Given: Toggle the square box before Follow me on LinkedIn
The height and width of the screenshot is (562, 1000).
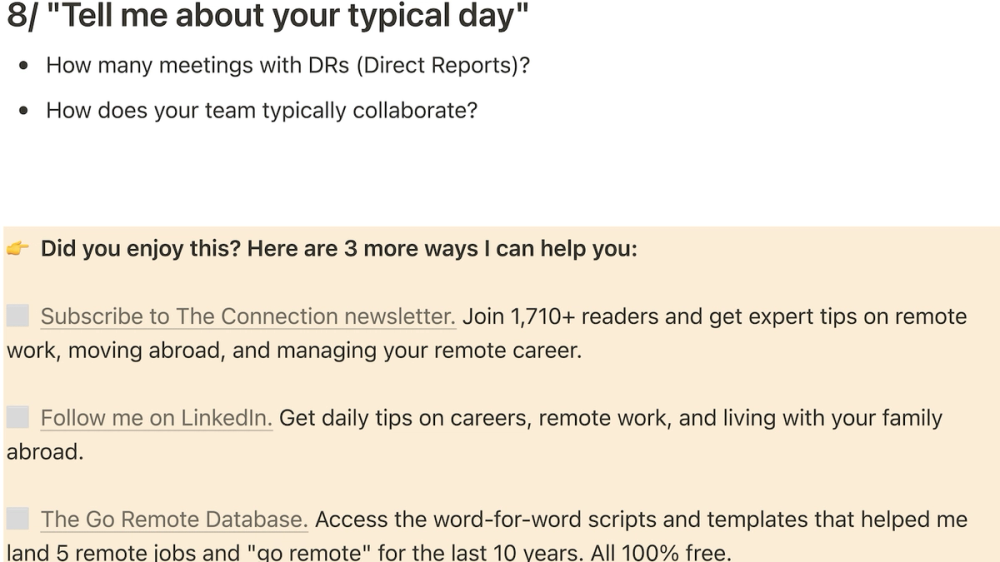Looking at the screenshot, I should pyautogui.click(x=18, y=417).
